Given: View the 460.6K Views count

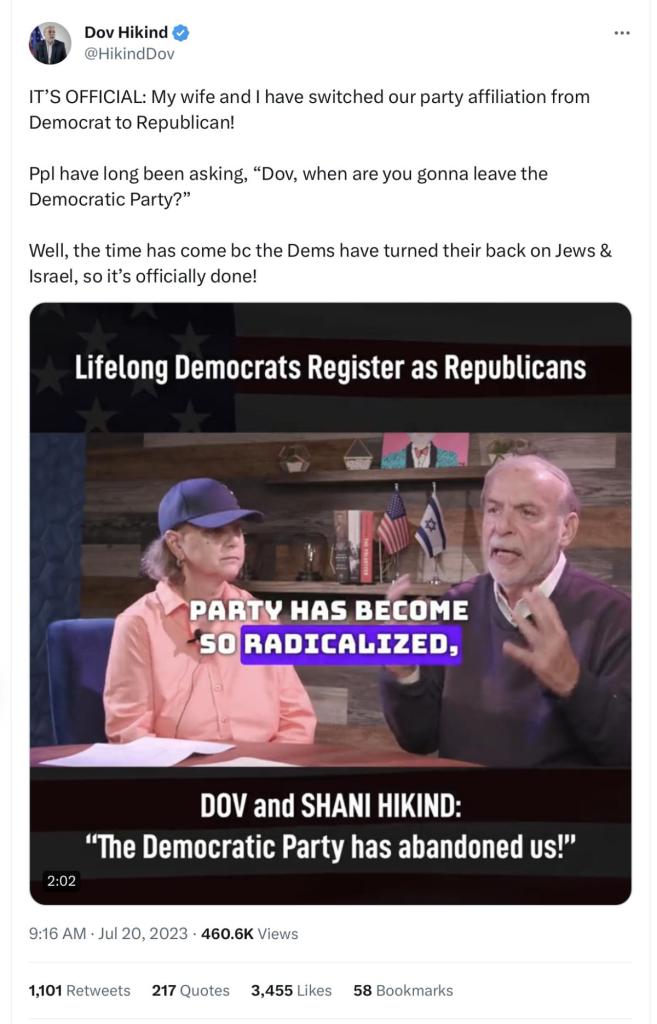Looking at the screenshot, I should [249, 933].
